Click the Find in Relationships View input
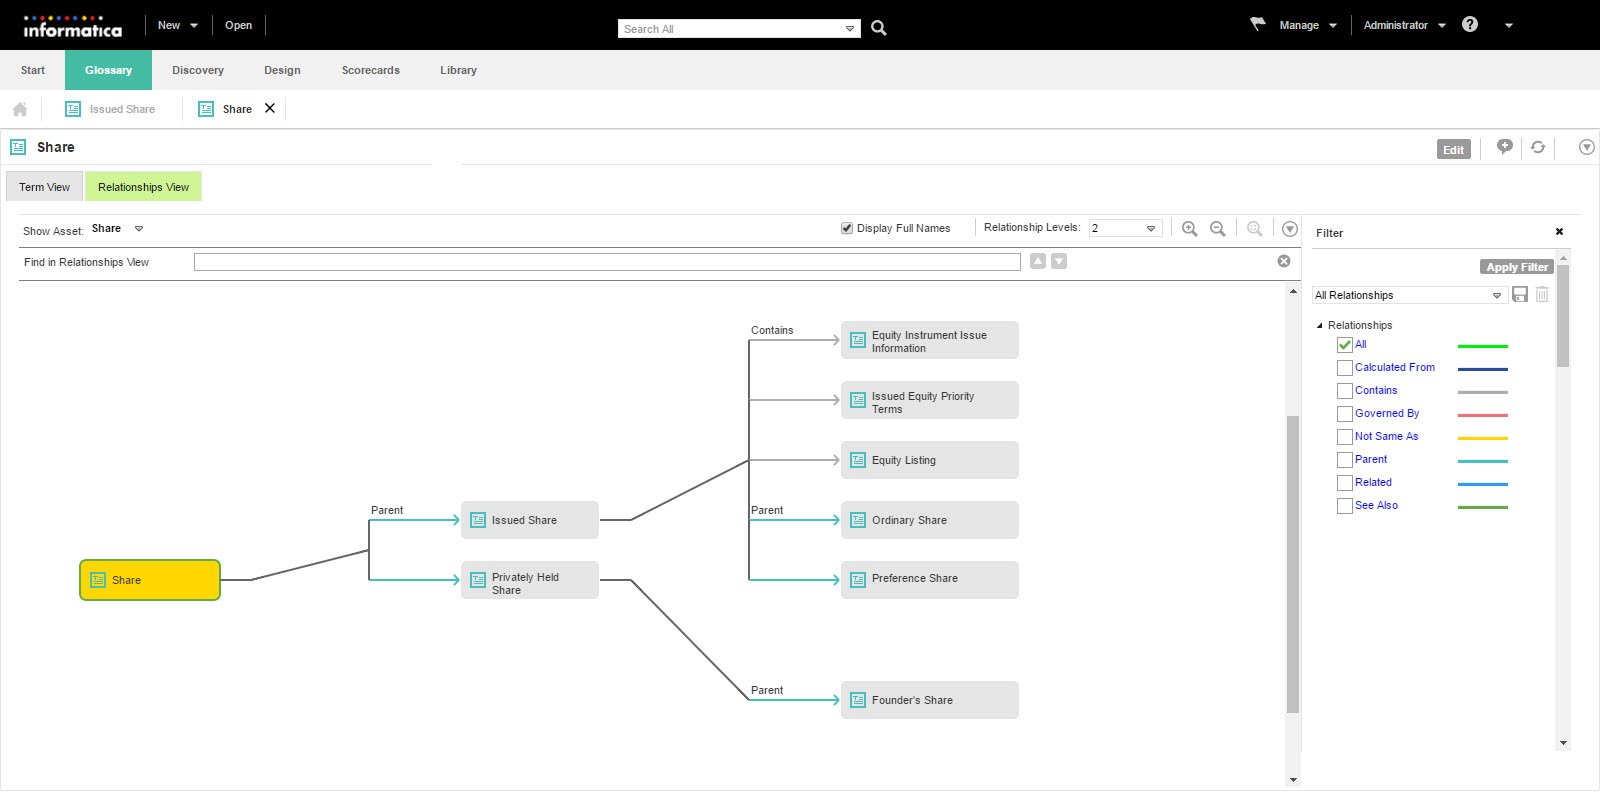 606,262
